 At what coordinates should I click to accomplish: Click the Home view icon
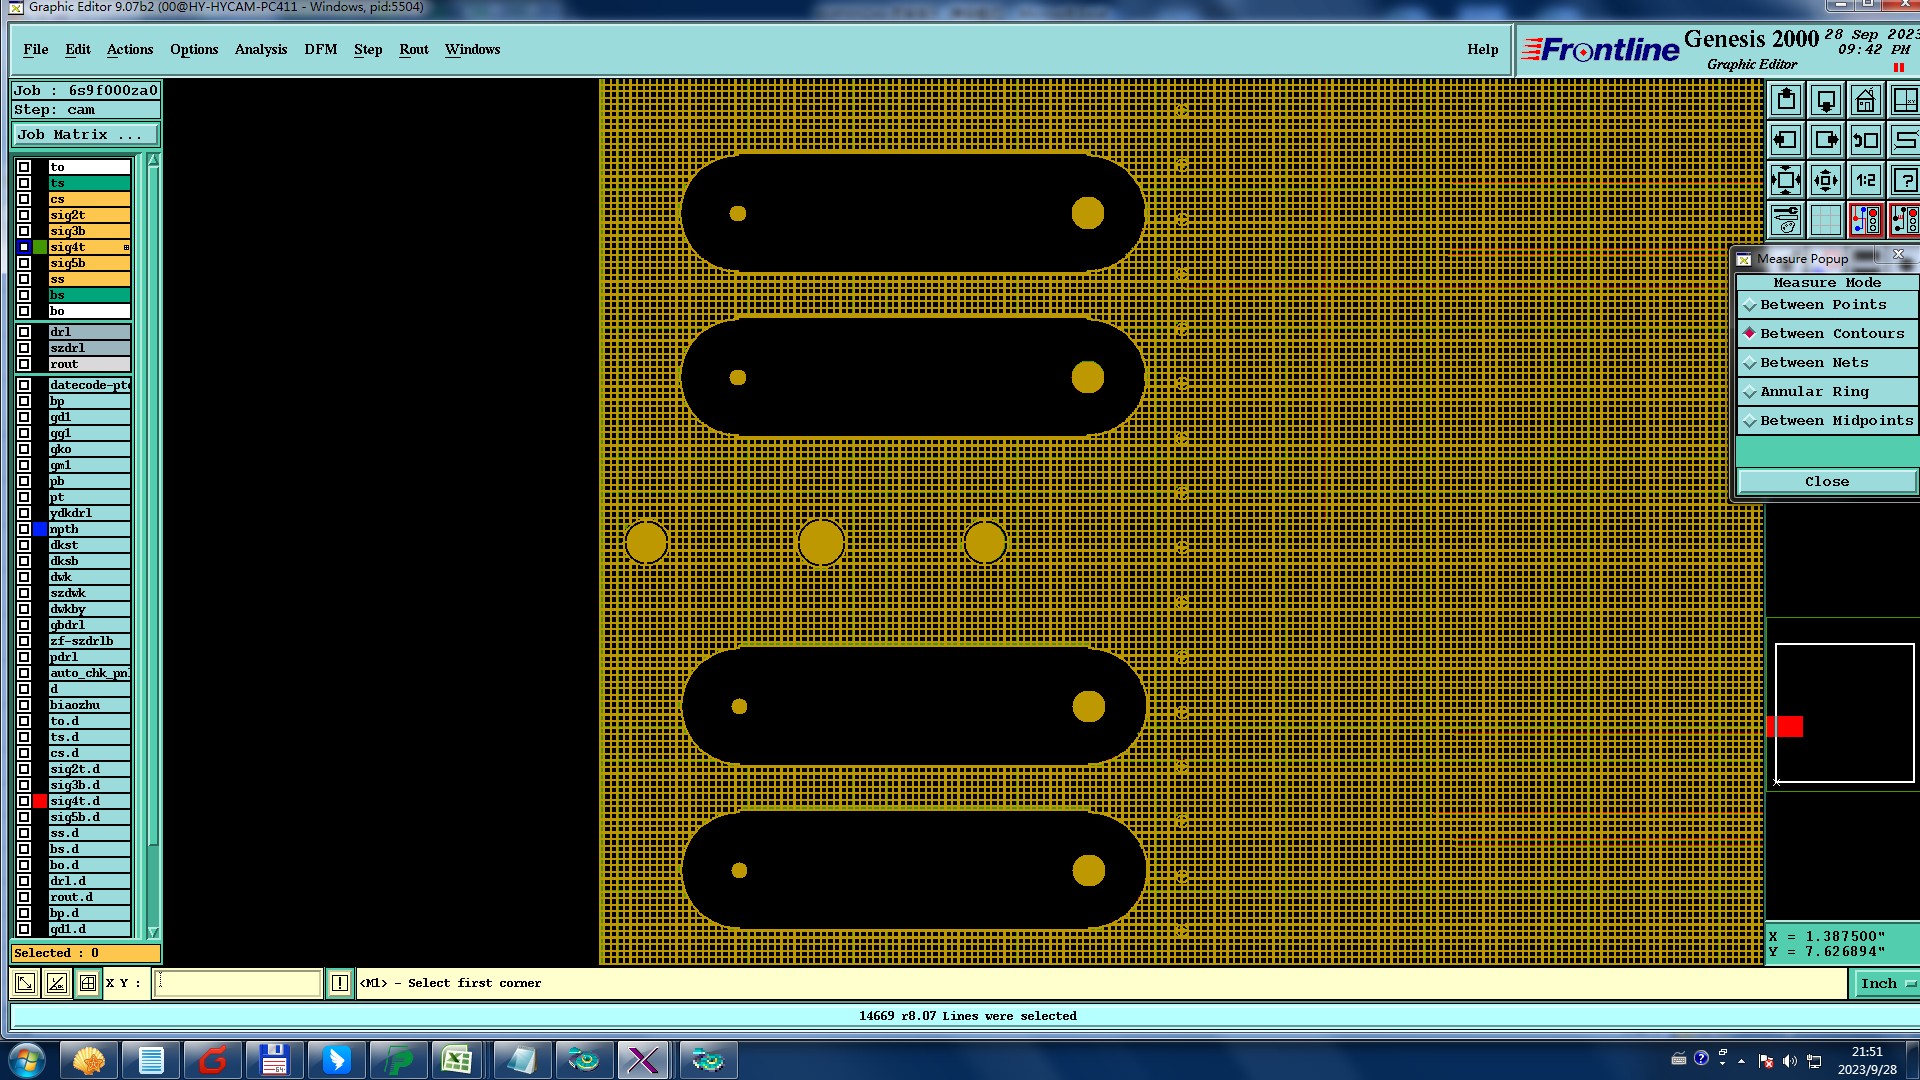pyautogui.click(x=1865, y=101)
